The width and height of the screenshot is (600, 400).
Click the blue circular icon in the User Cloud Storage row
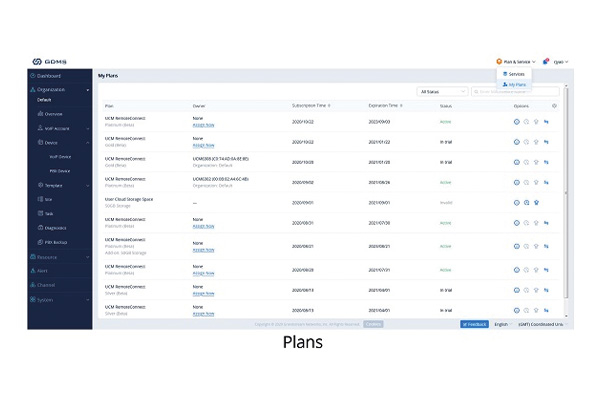(x=517, y=203)
